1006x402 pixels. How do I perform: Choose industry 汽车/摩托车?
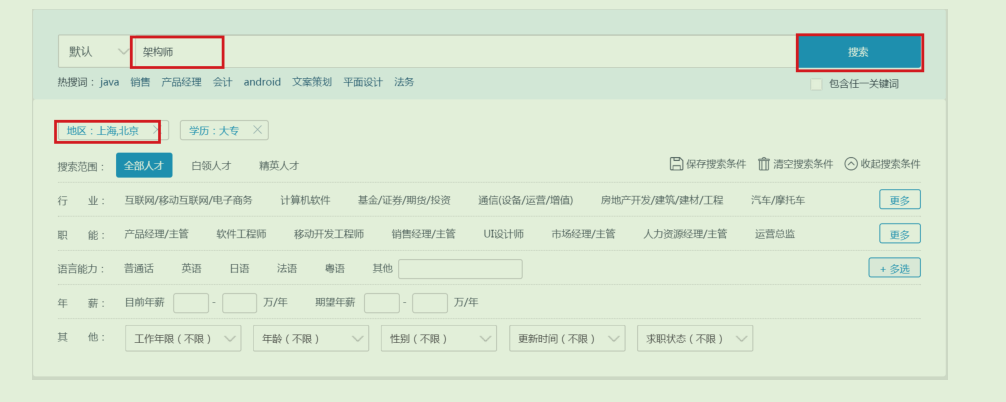pyautogui.click(x=778, y=200)
